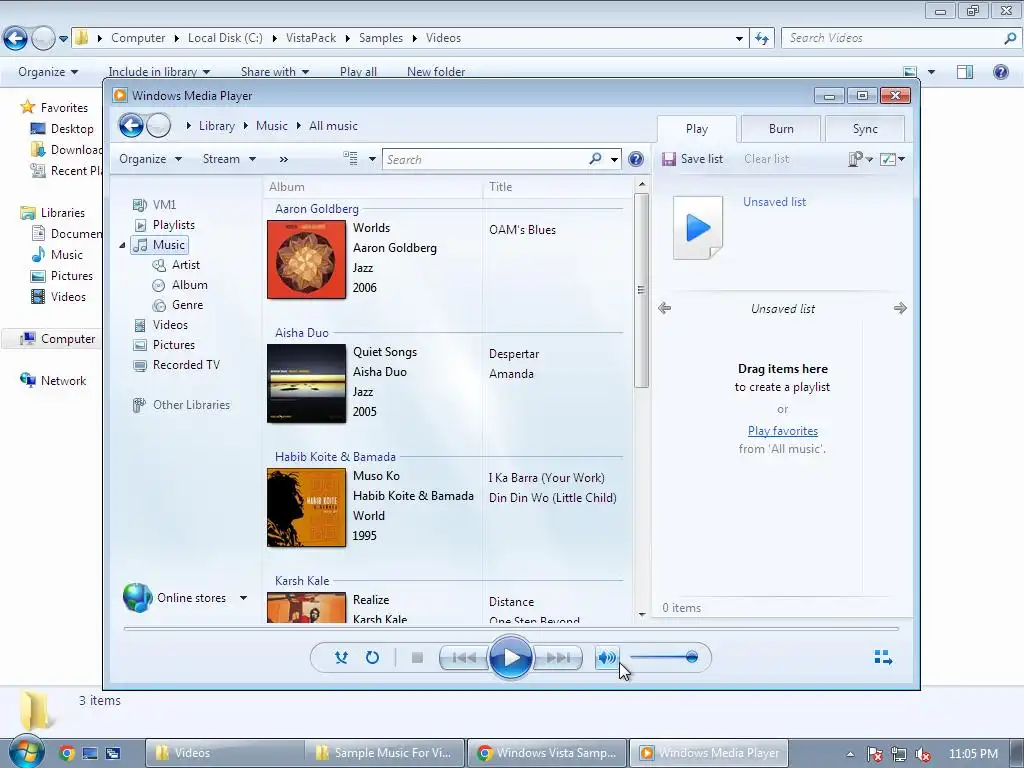Screen dimensions: 1024x768
Task: Switch to the Sync tab
Action: [865, 129]
